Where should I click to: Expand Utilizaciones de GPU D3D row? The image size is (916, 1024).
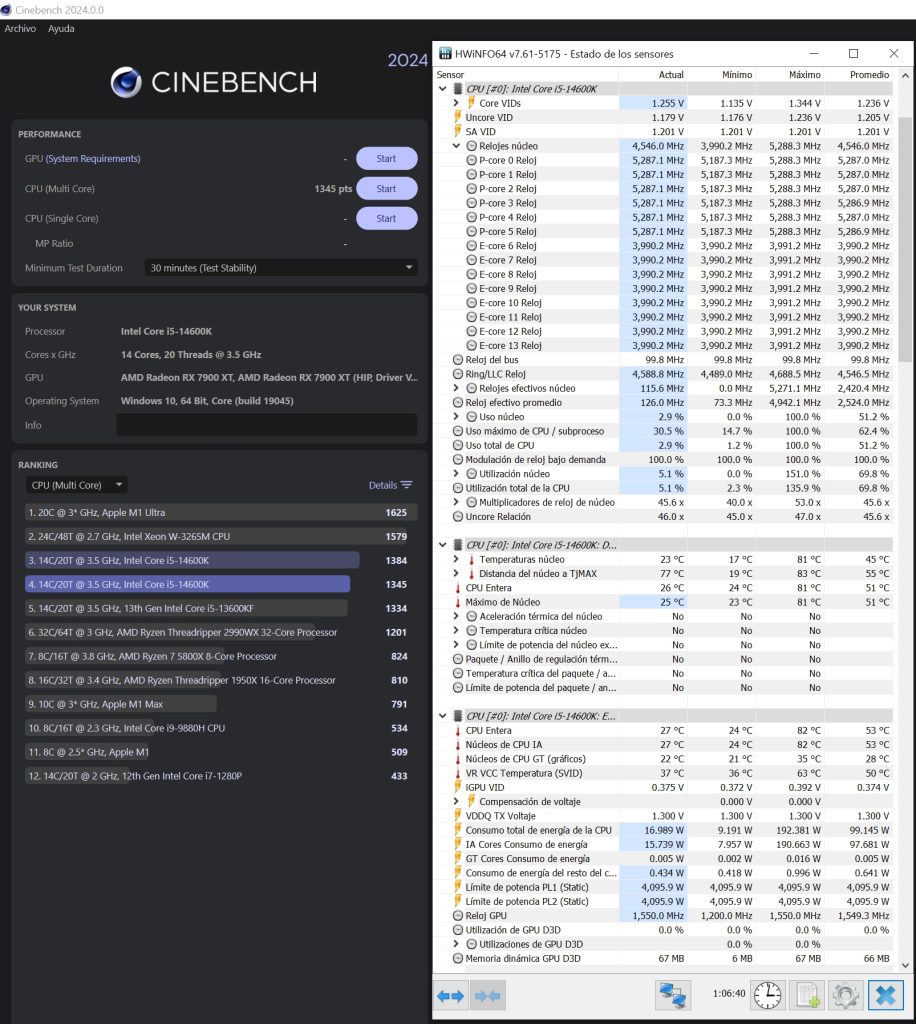tap(456, 944)
